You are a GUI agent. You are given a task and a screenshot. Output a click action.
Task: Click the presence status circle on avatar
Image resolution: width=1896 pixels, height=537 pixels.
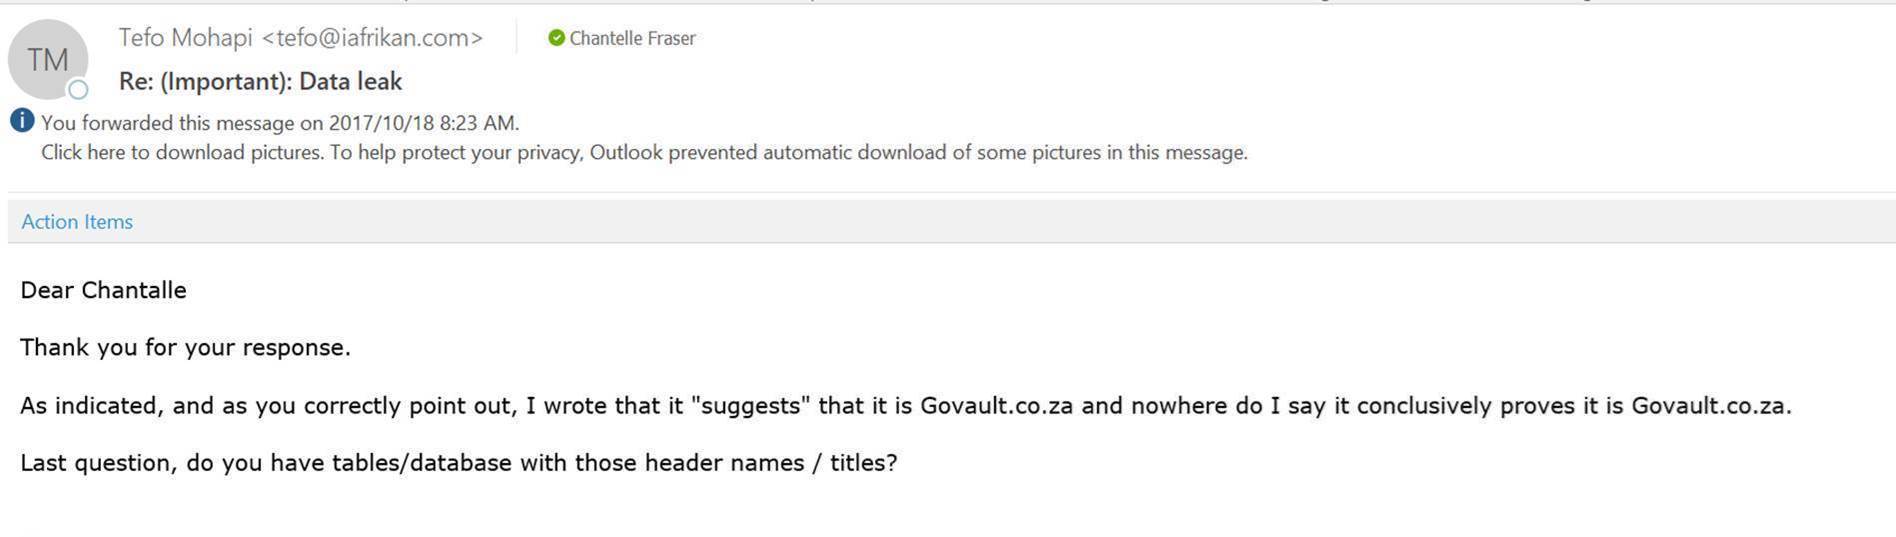78,90
